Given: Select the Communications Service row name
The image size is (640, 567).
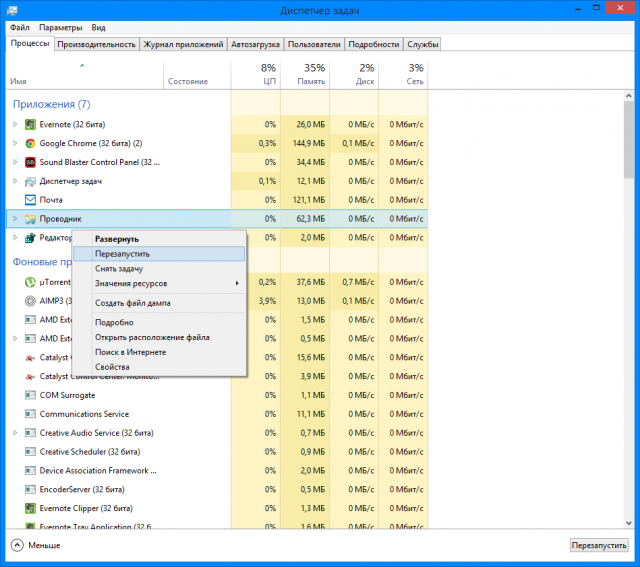Looking at the screenshot, I should pyautogui.click(x=84, y=414).
